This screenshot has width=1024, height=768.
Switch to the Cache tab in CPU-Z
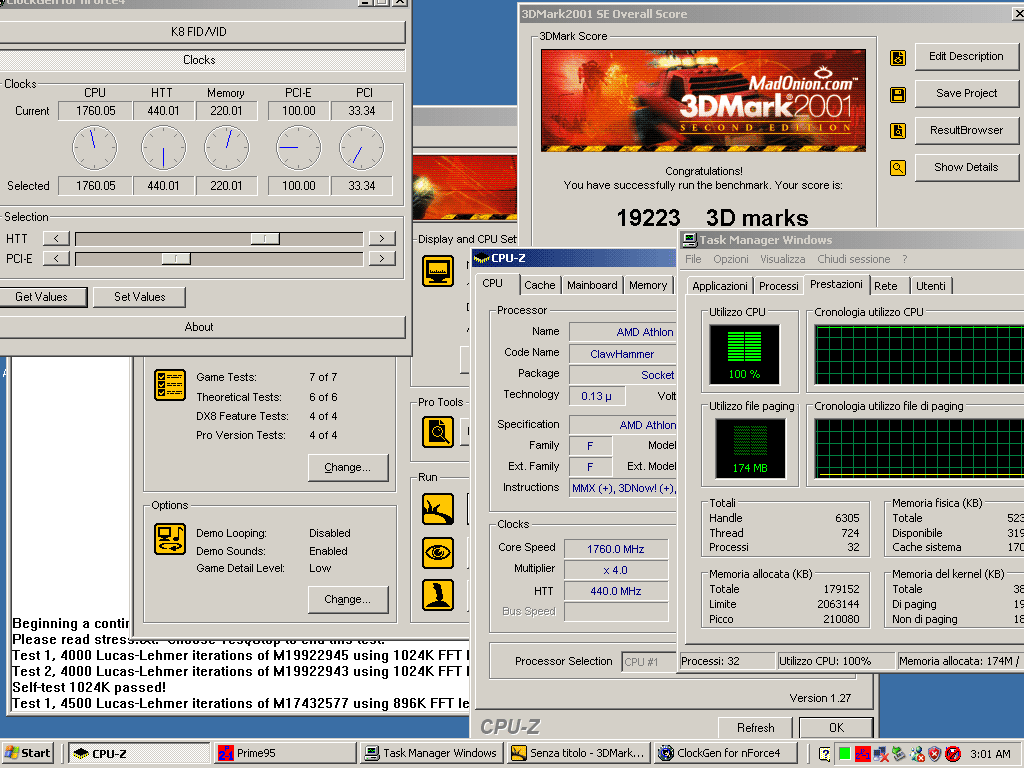(539, 285)
